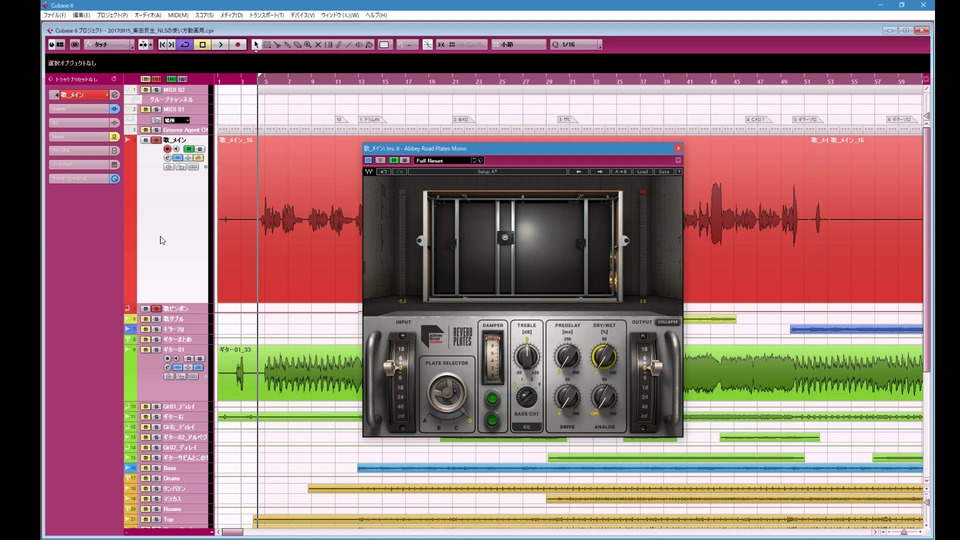Toggle Read automation on 歌_メイン track

click(x=189, y=149)
